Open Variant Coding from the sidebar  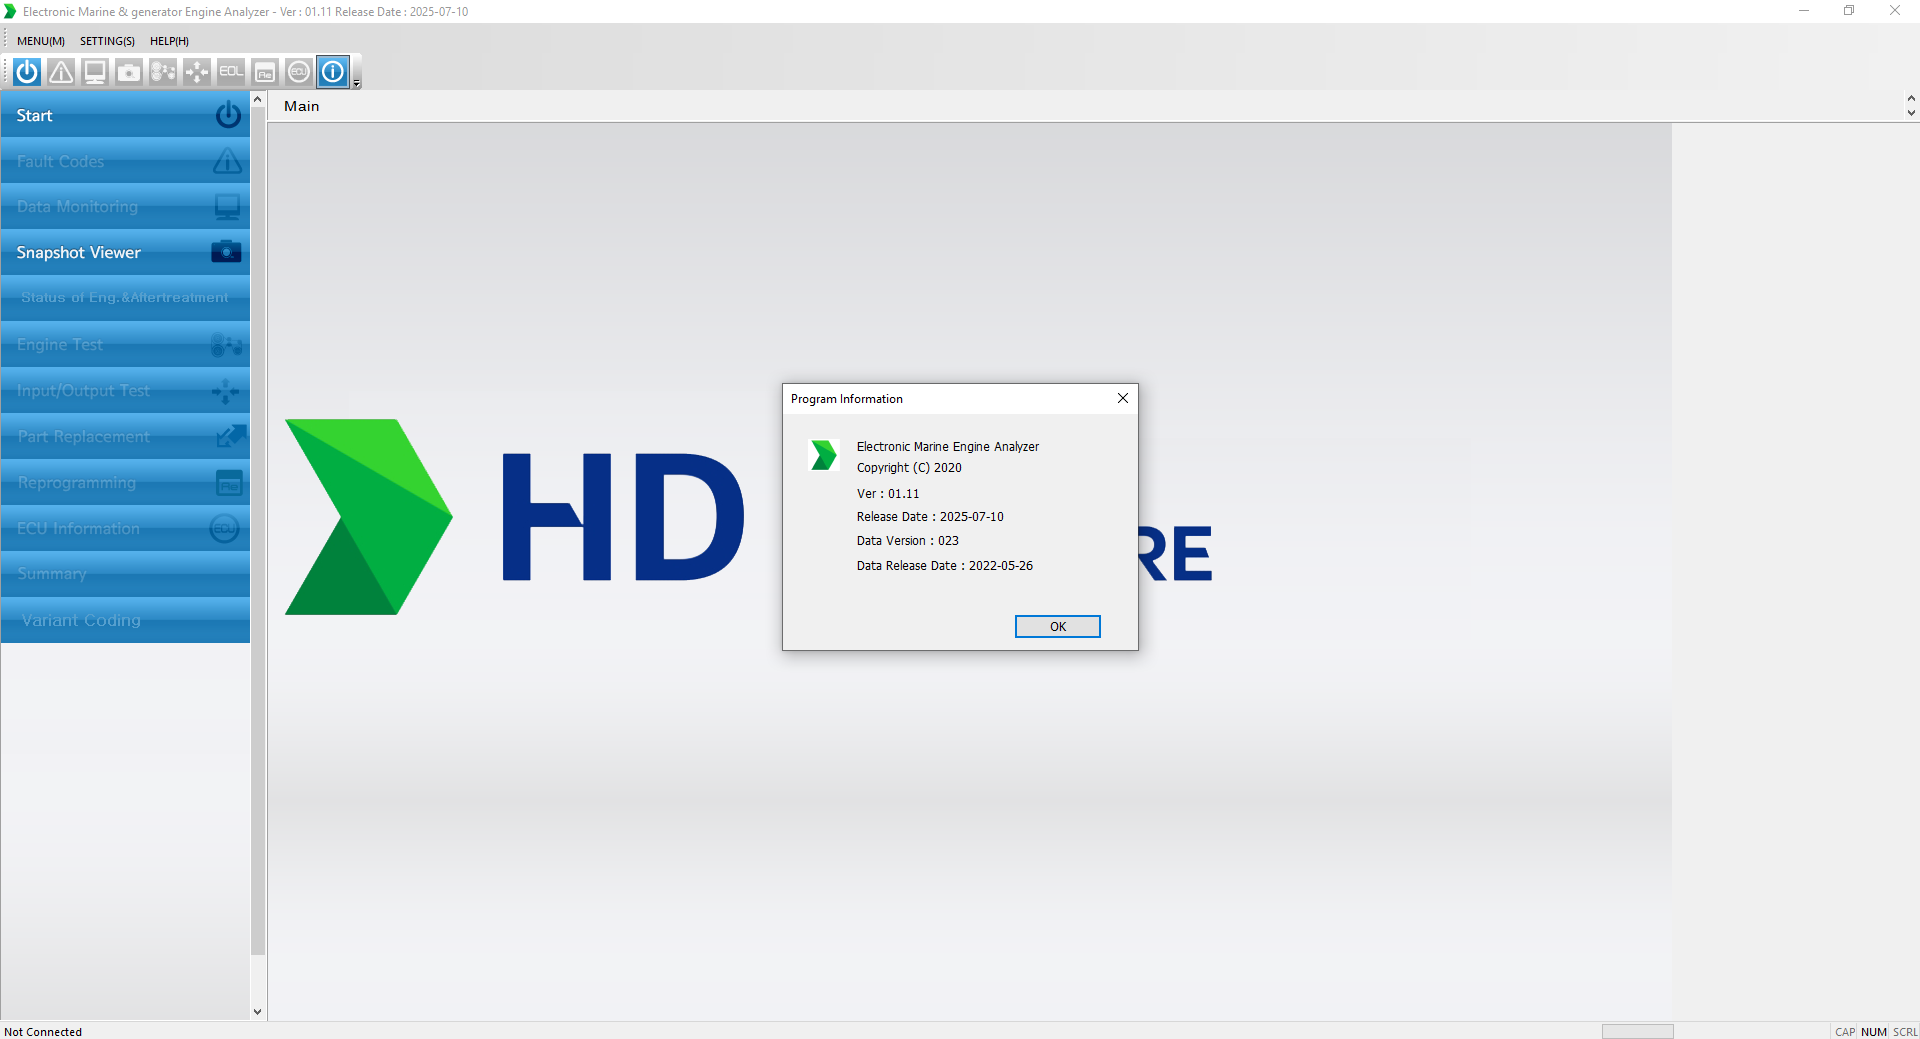(125, 620)
